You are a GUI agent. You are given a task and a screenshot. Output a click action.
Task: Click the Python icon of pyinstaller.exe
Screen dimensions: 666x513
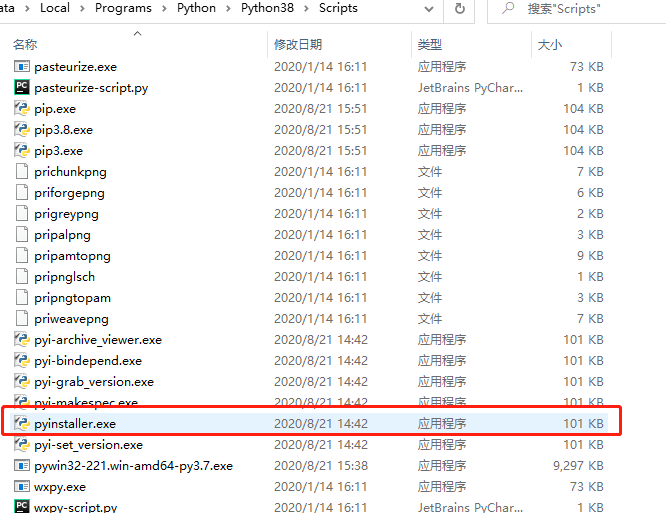22,423
